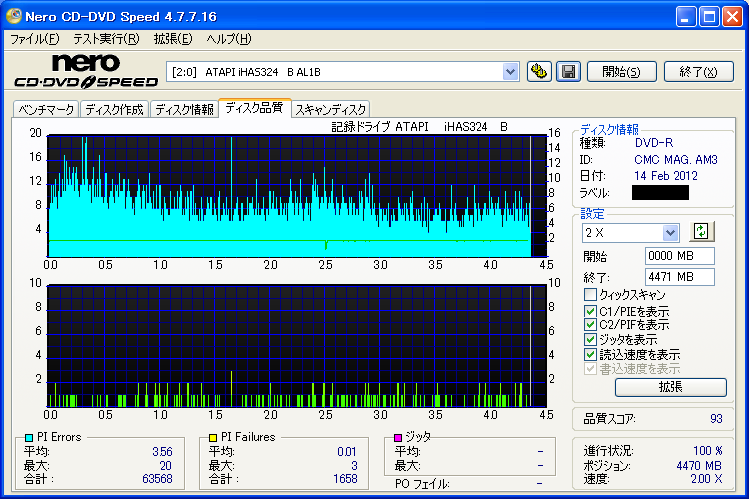Select the ディスク品質 tab
Screen dimensions: 749x499
coord(254,108)
